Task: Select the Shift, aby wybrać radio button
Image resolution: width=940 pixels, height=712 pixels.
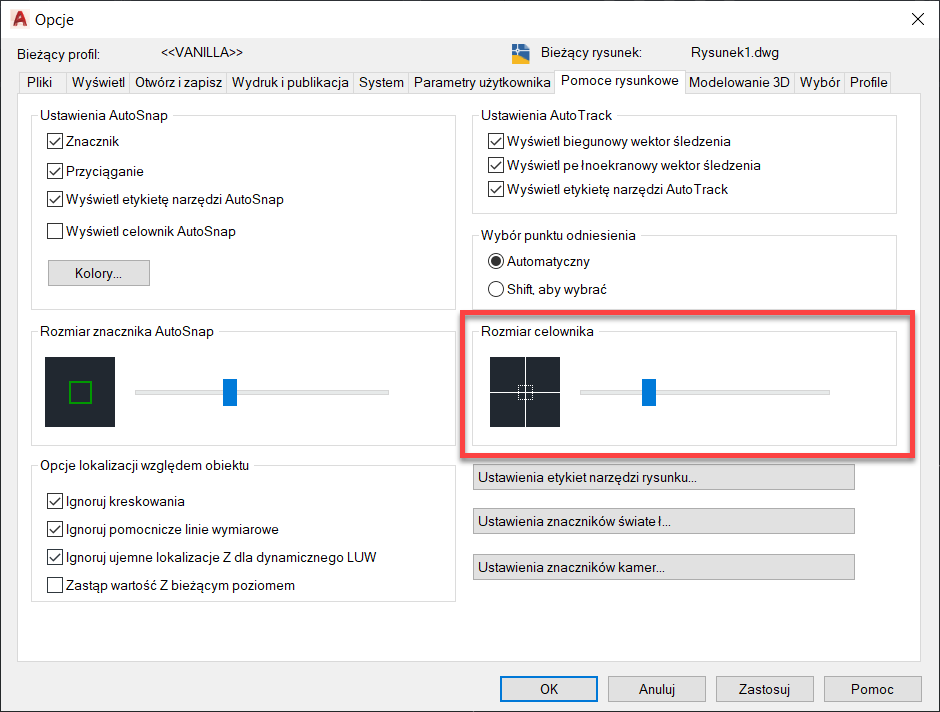Action: coord(496,289)
